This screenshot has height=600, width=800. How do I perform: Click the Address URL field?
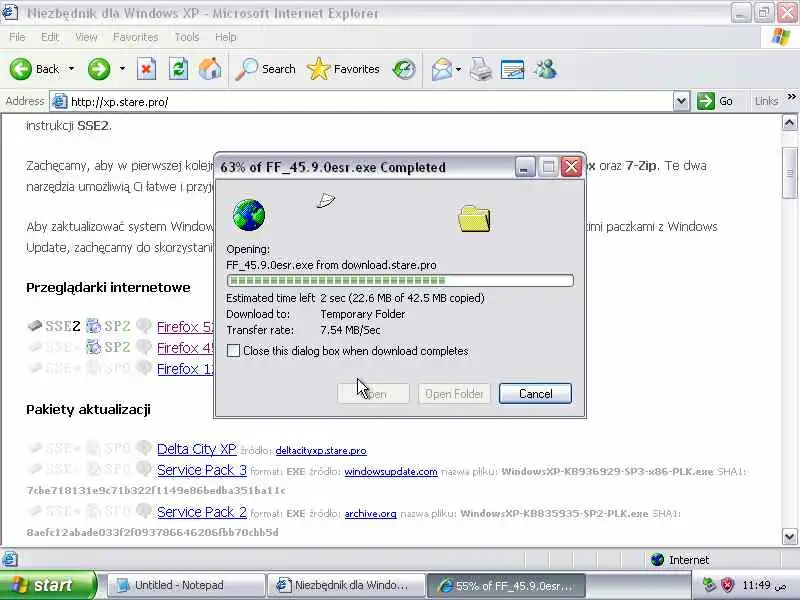tap(370, 102)
